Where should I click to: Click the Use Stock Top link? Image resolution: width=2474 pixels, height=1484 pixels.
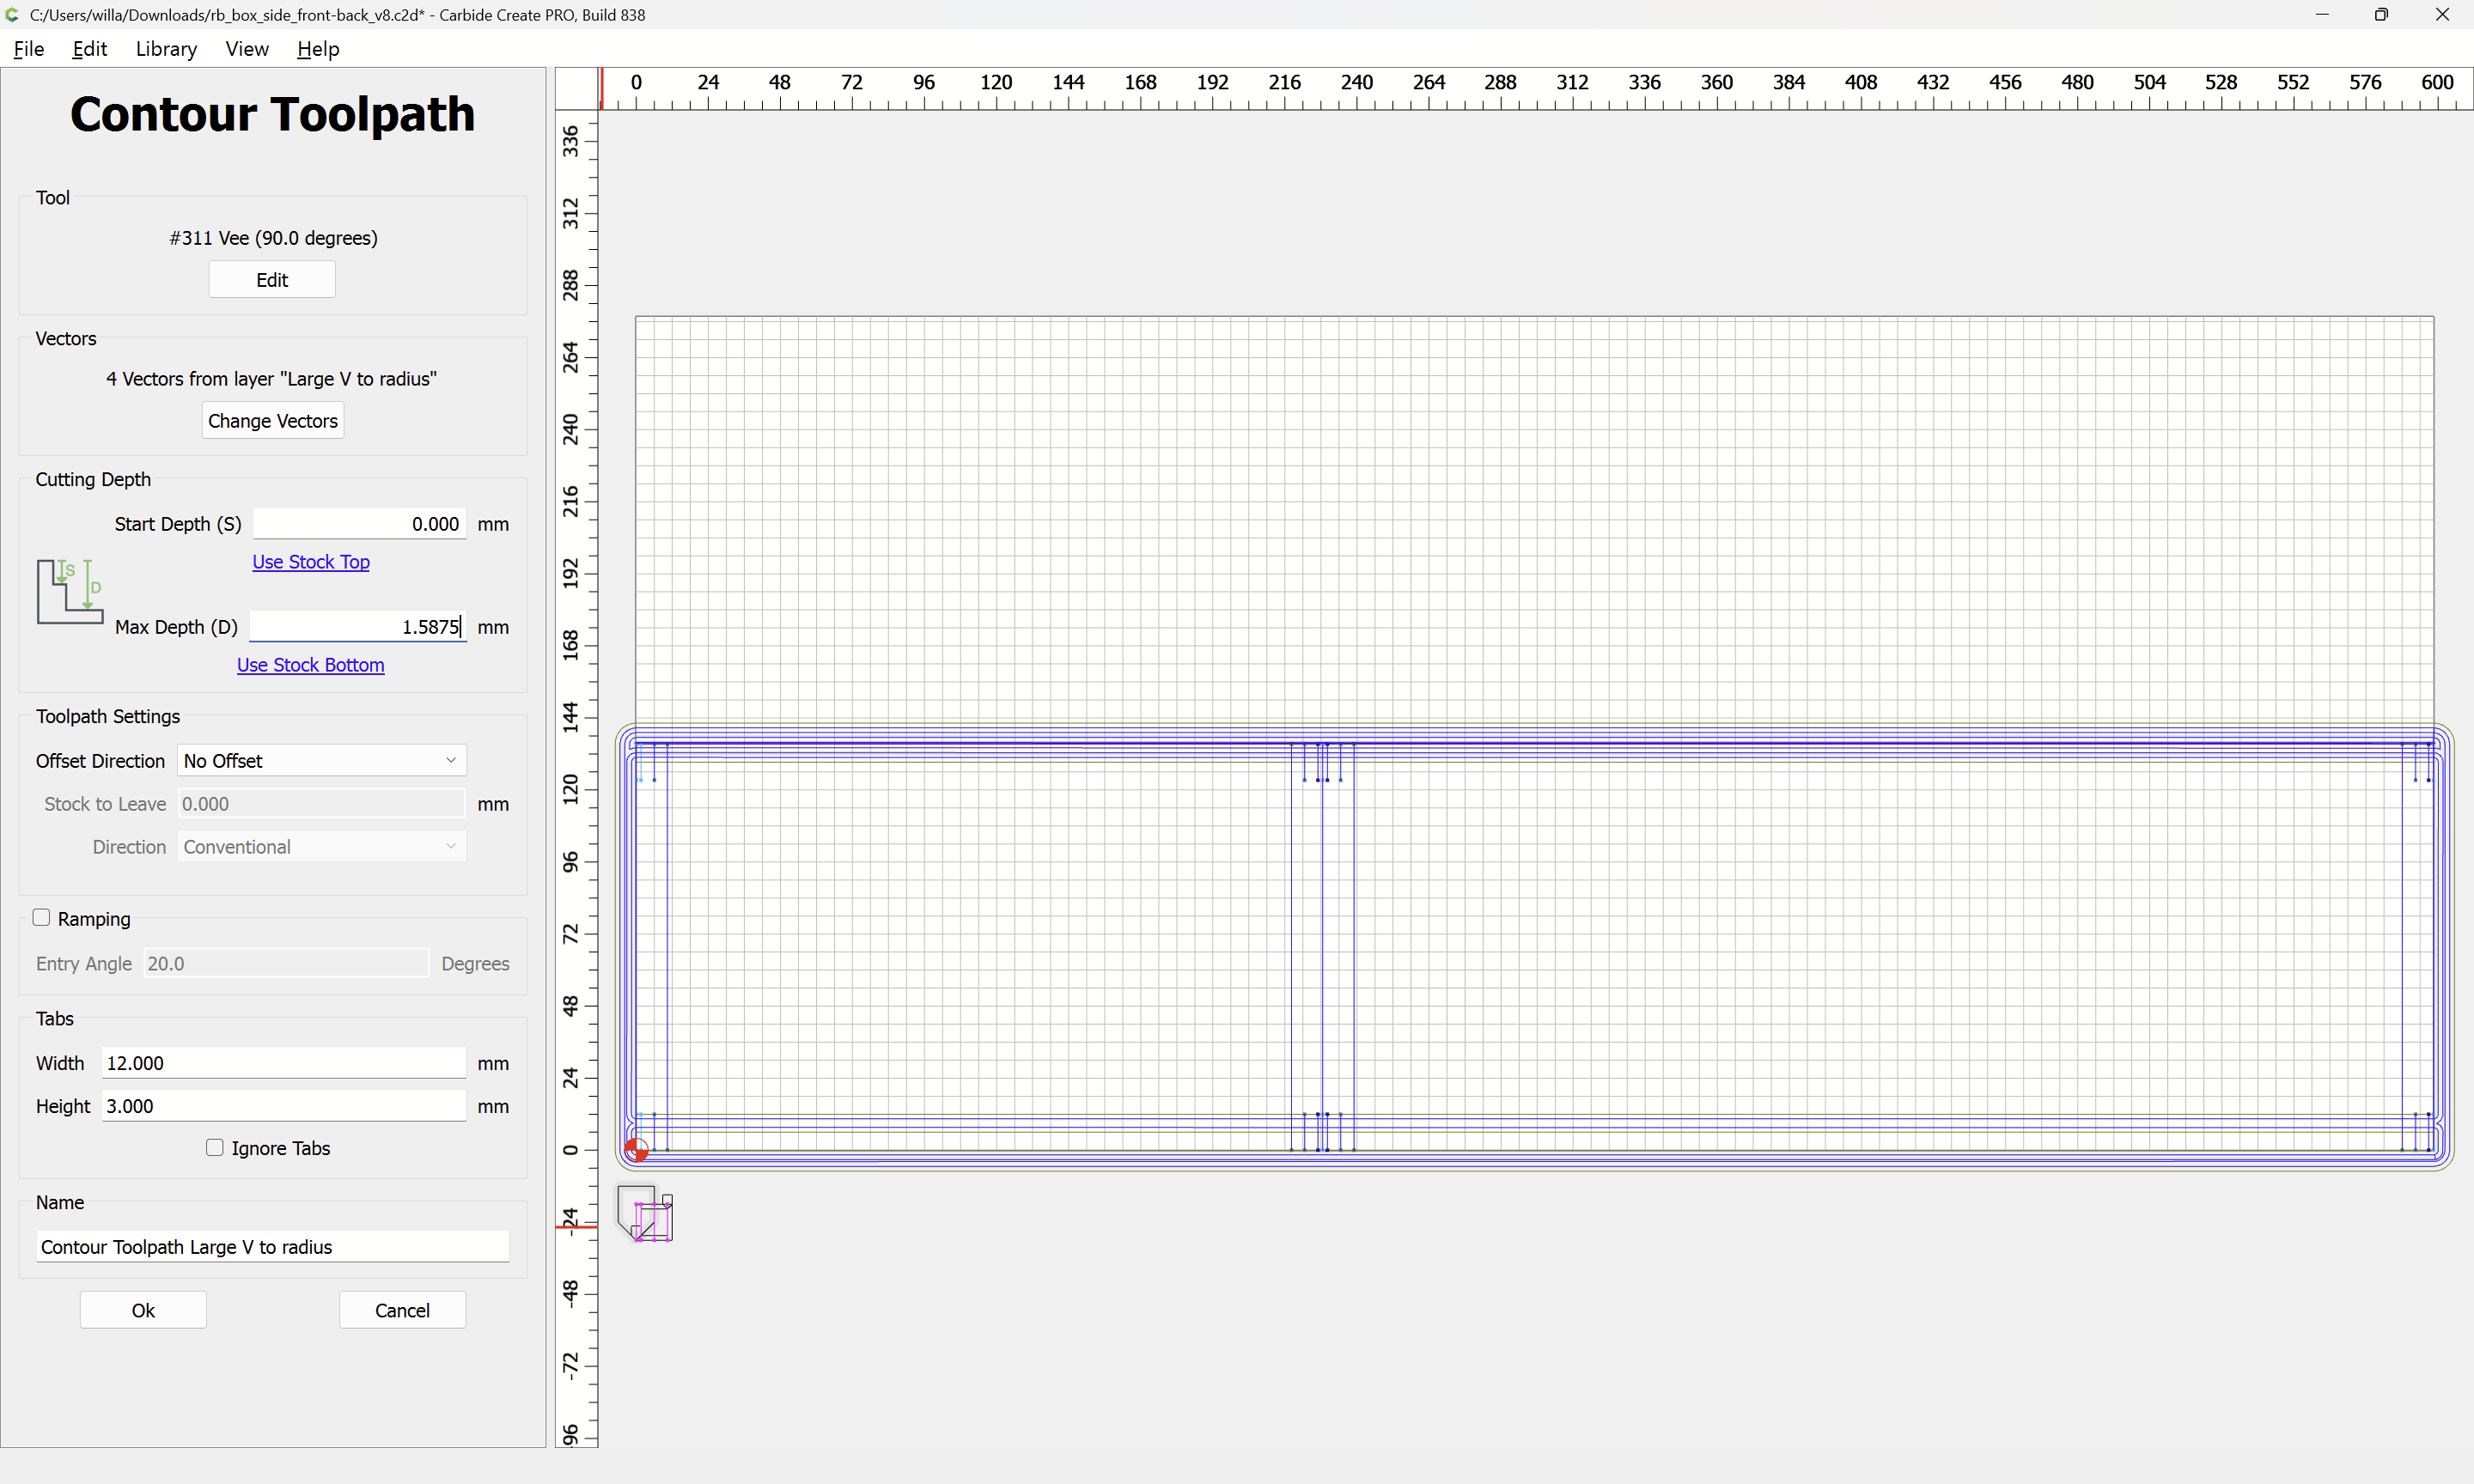(x=311, y=562)
